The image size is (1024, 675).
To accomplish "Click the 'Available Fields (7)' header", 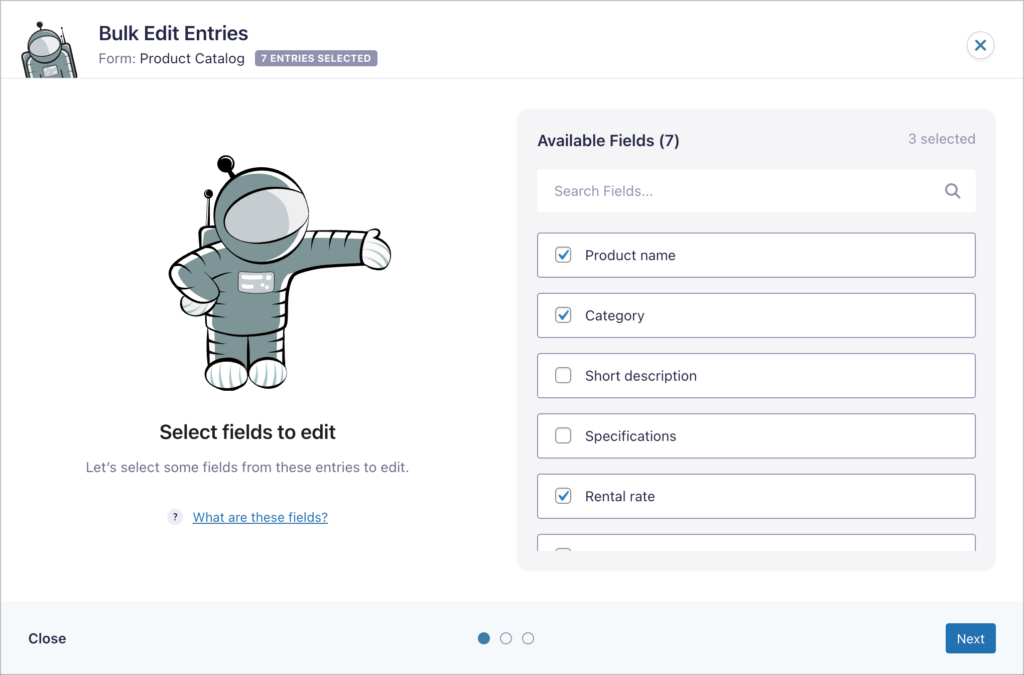I will pyautogui.click(x=608, y=140).
